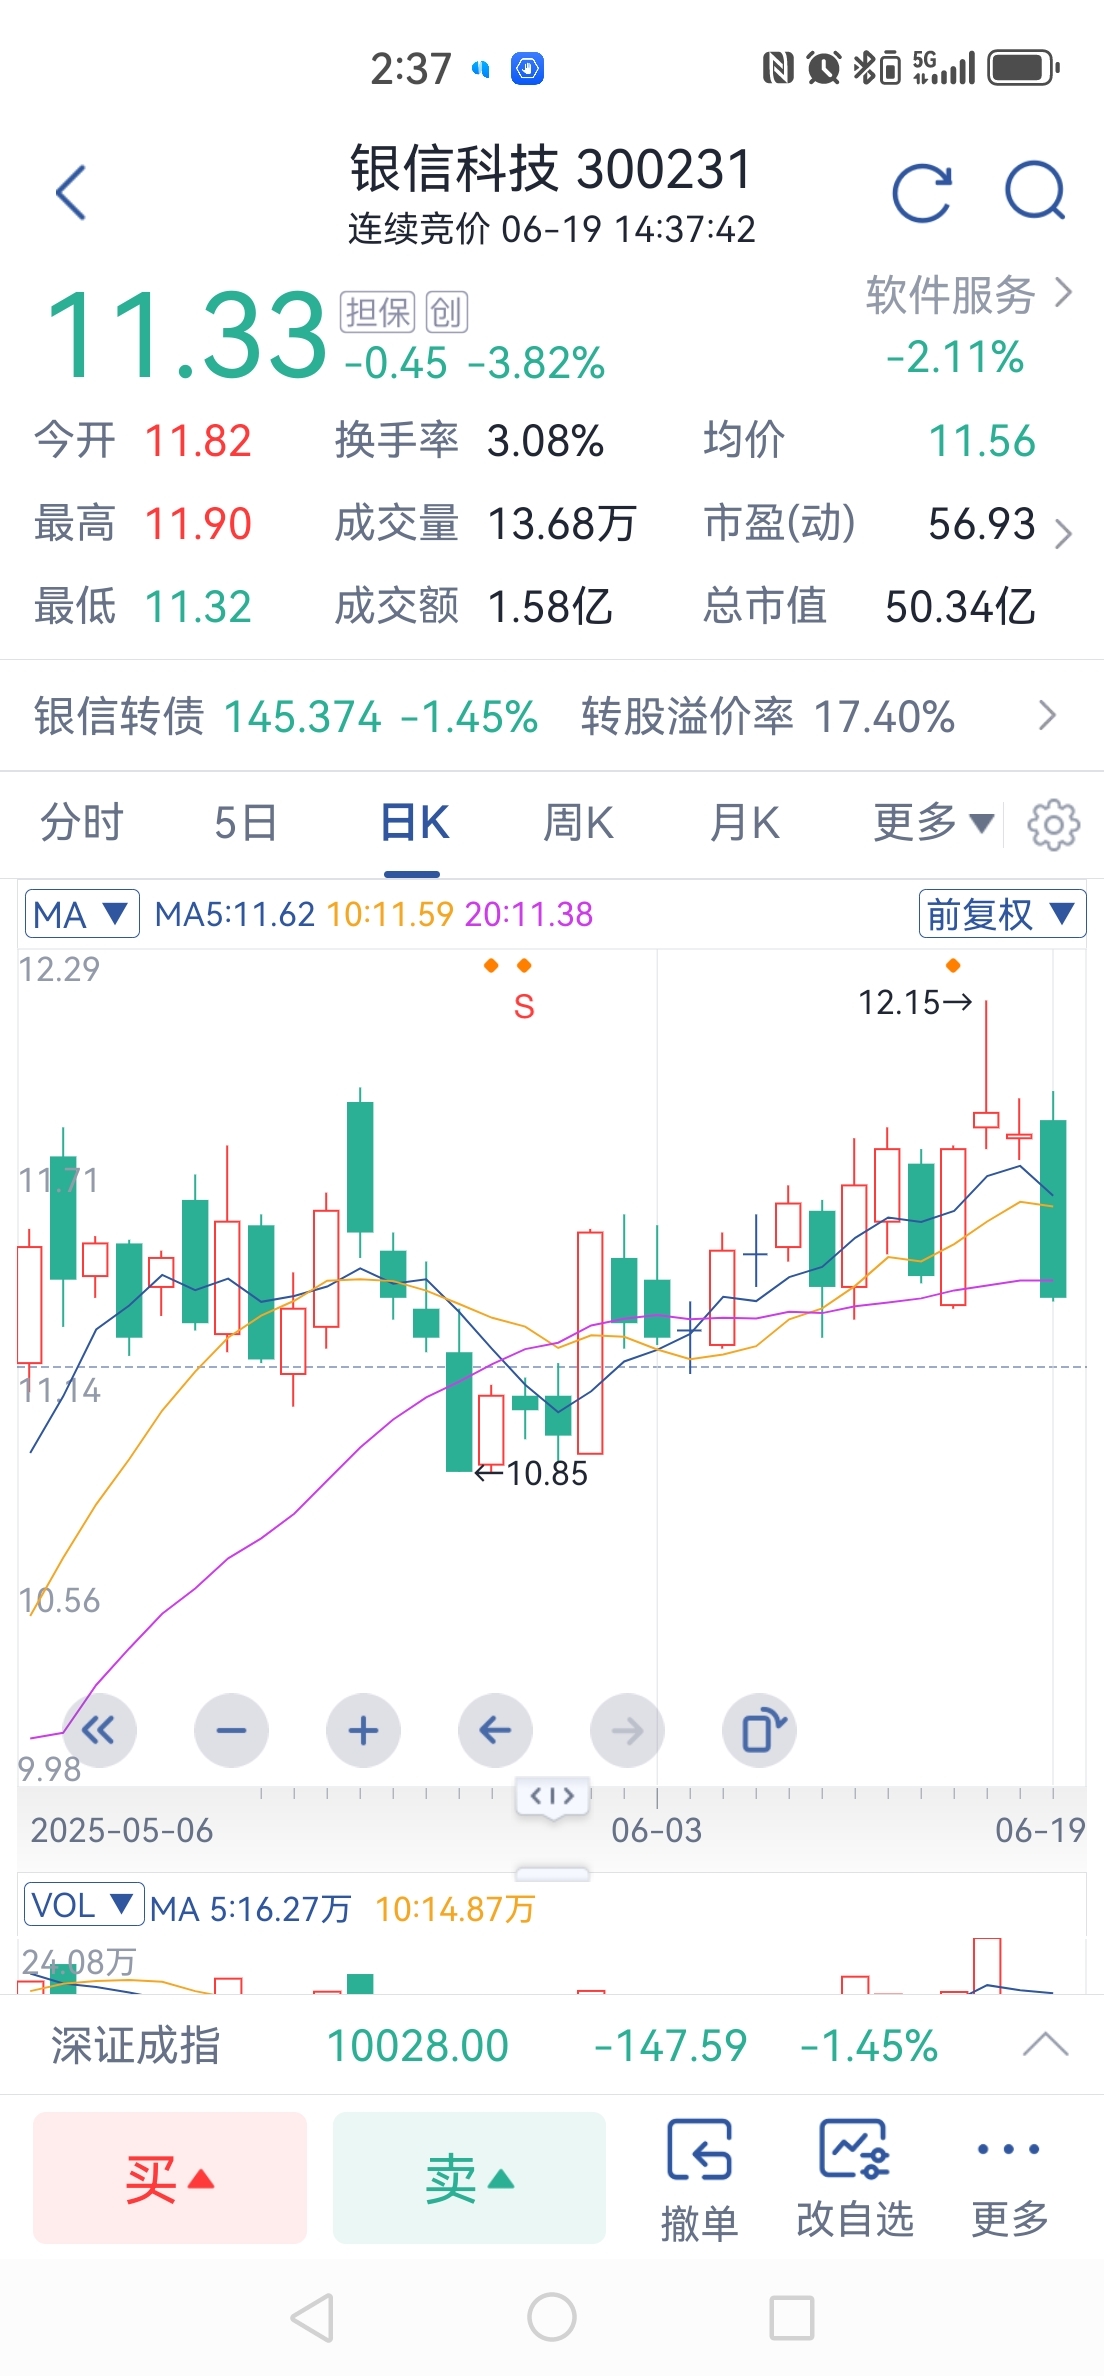Open the 前复权 adjustment dropdown
This screenshot has width=1104, height=2376.
pos(1001,914)
